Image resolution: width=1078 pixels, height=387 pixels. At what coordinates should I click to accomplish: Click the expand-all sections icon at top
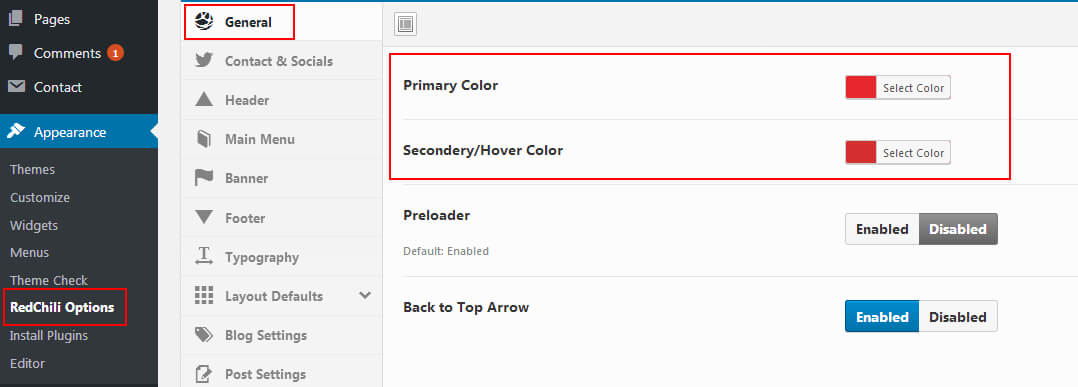click(405, 24)
